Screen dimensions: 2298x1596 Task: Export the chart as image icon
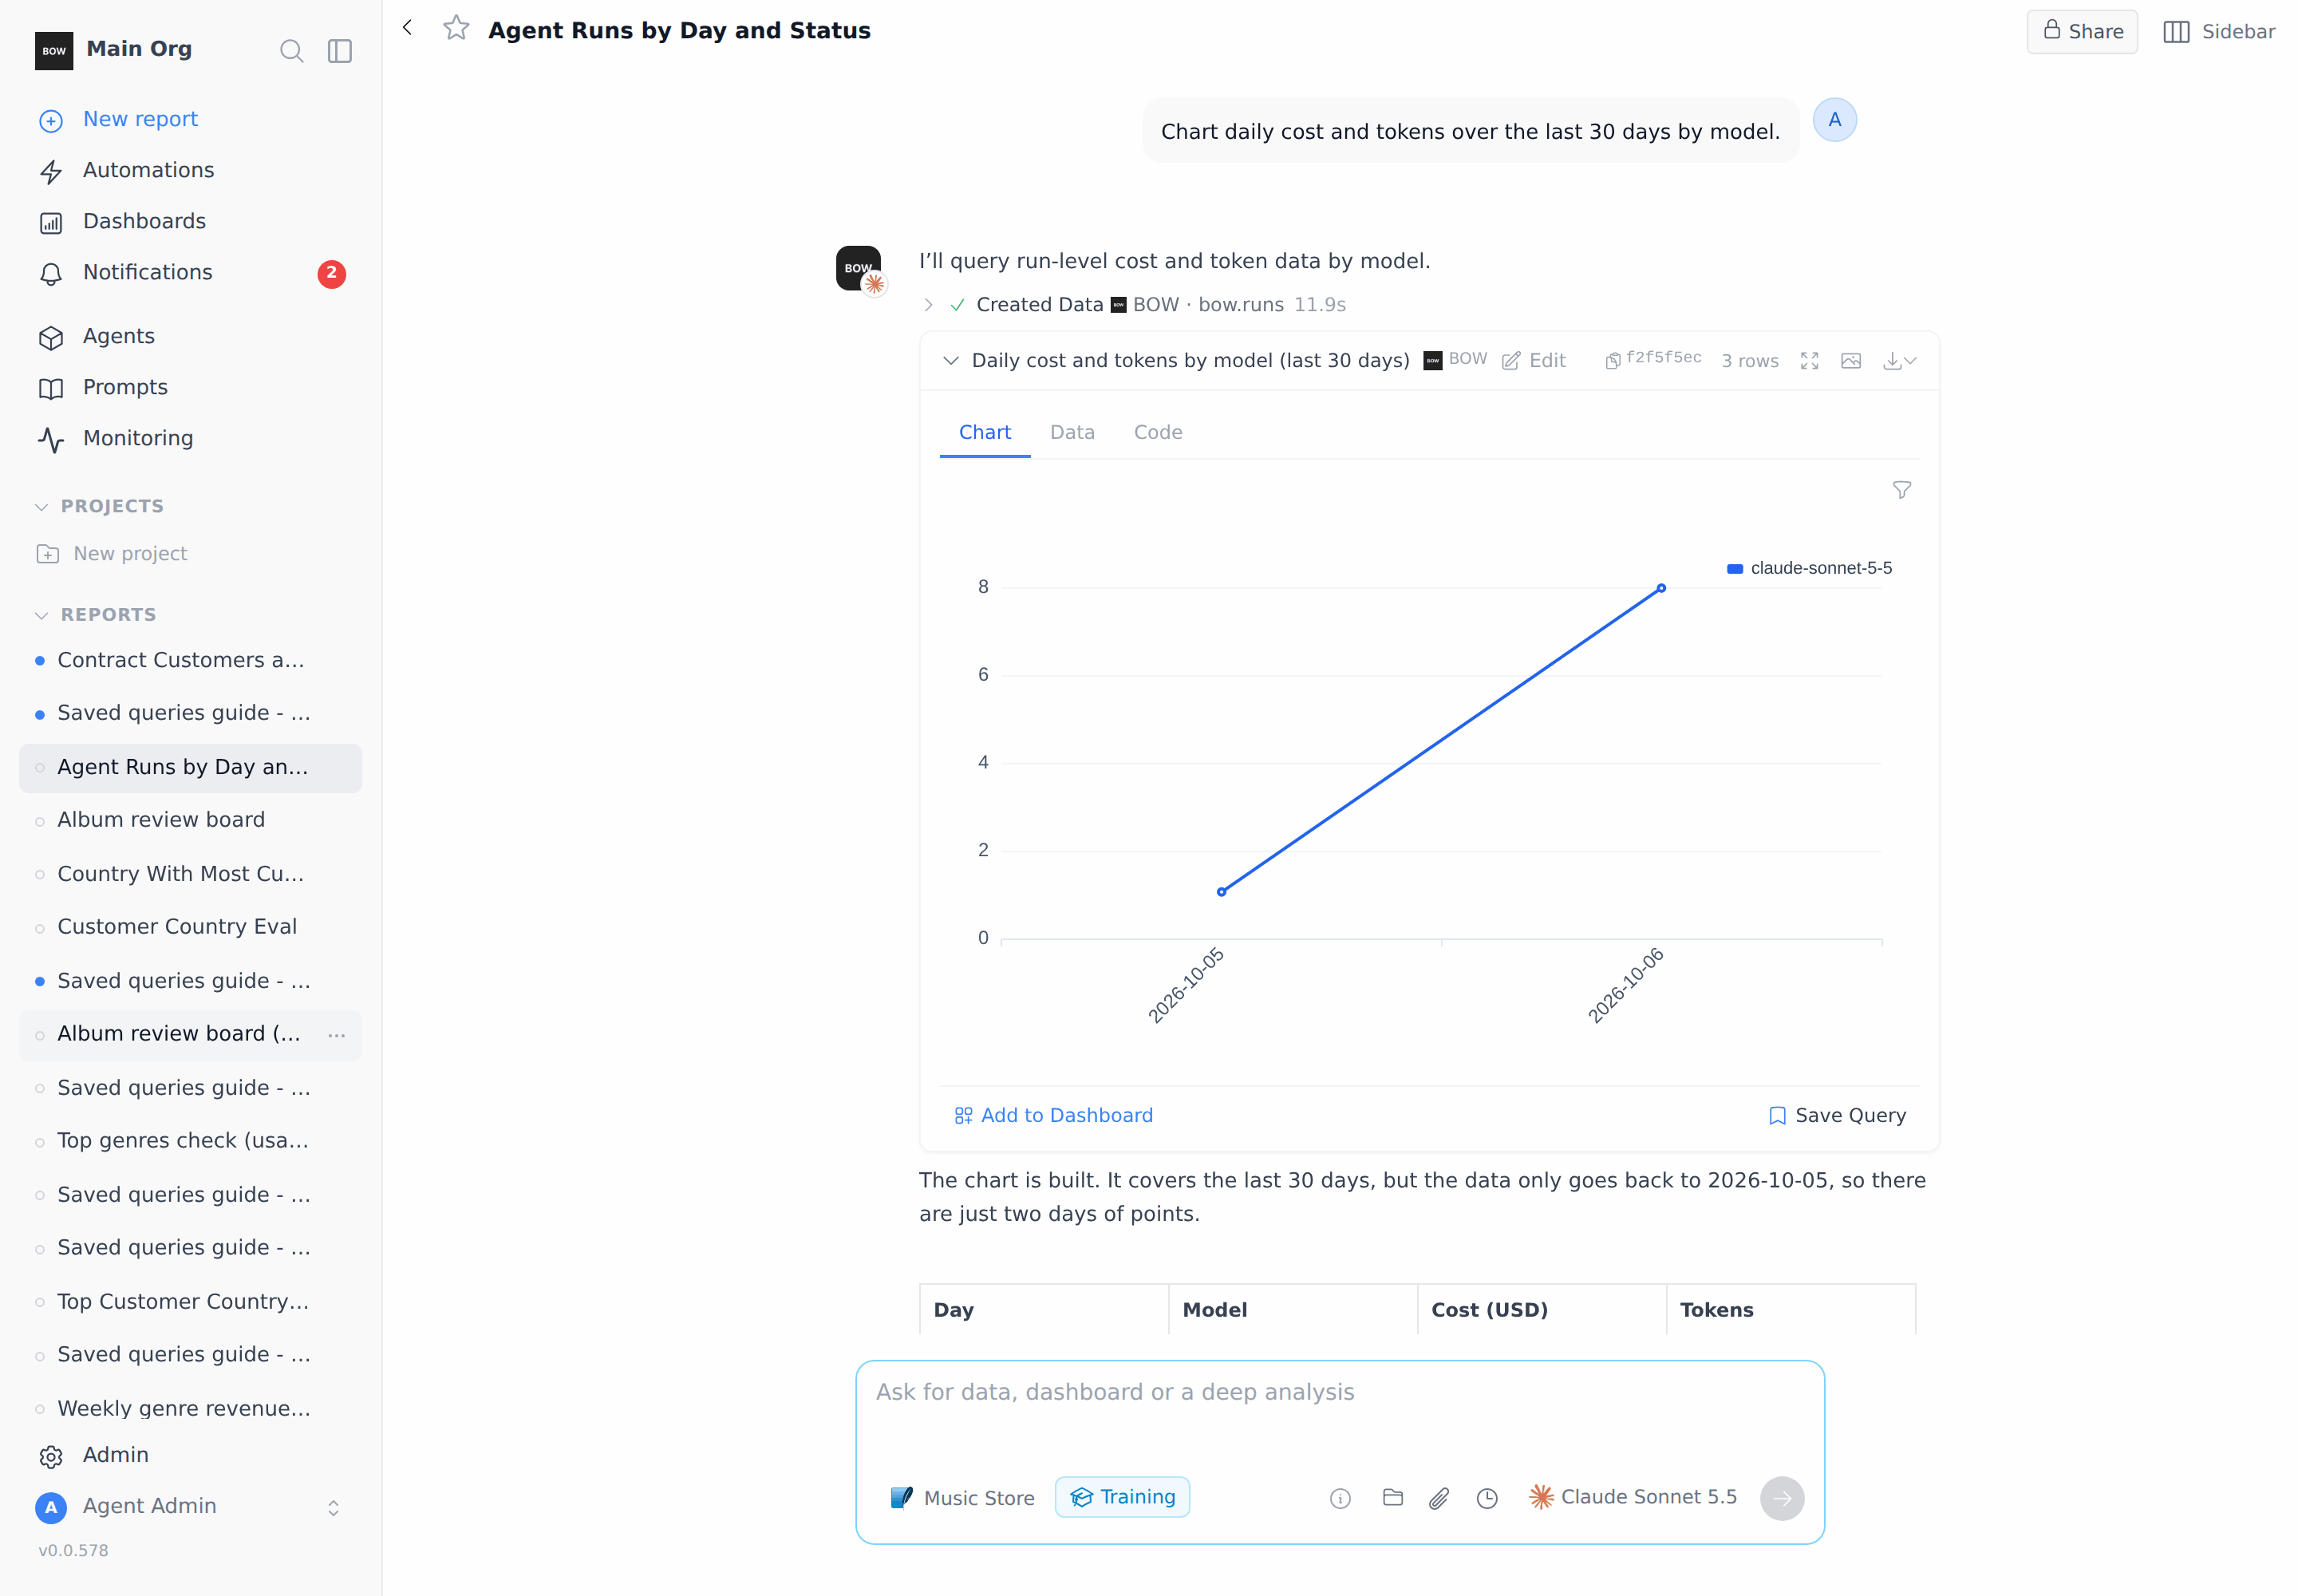(1850, 361)
